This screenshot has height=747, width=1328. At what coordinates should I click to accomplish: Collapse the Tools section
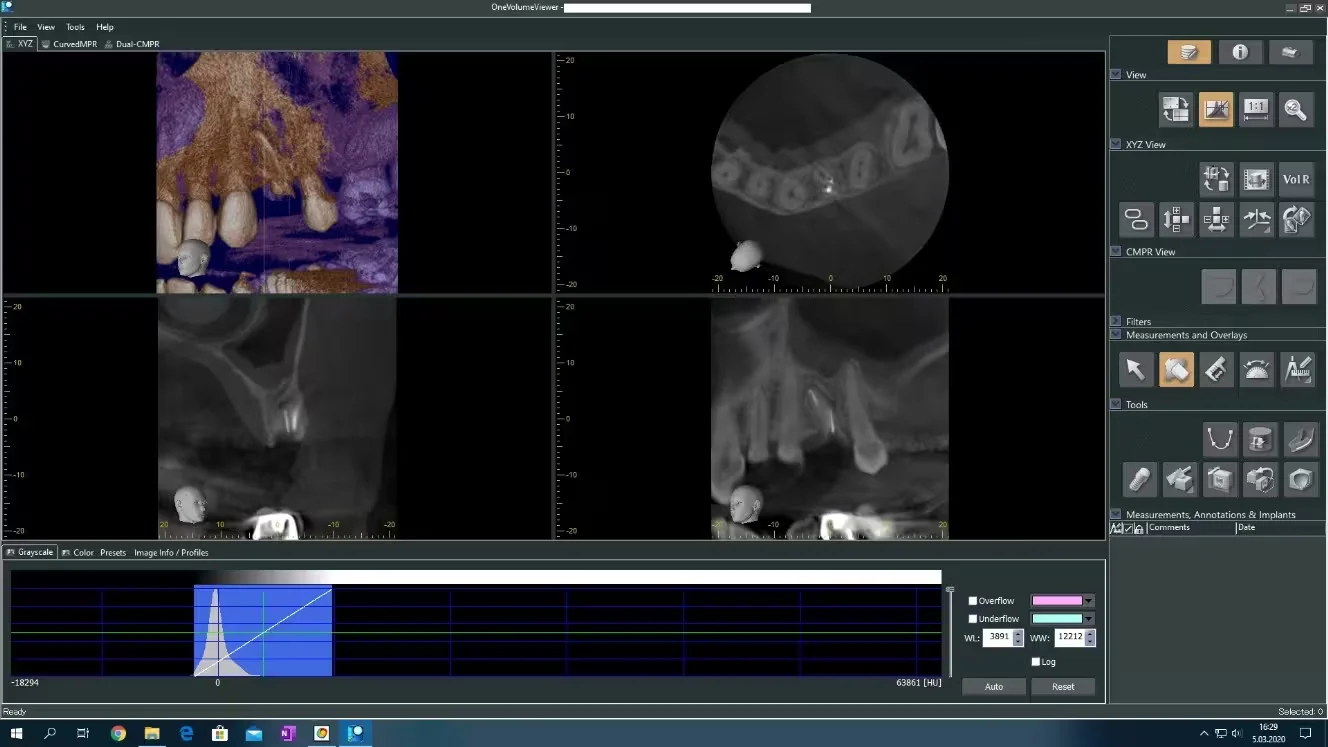(1116, 404)
